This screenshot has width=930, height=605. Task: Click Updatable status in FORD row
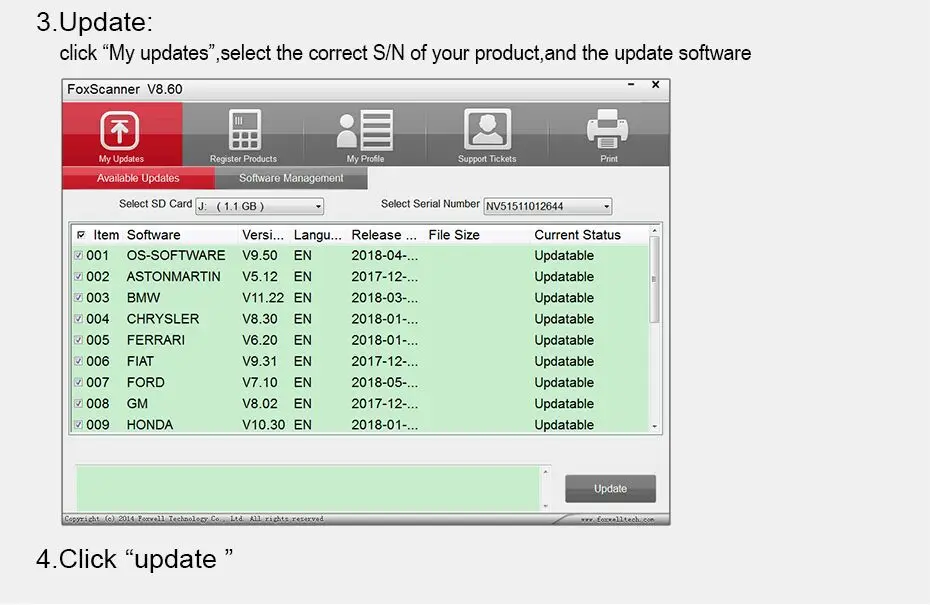click(x=564, y=383)
